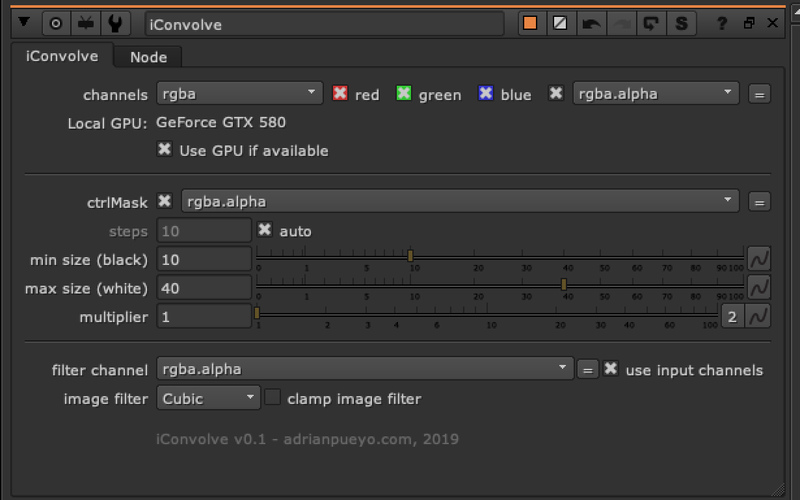
Task: Click the diagonal gl color swatch icon
Action: [x=560, y=23]
